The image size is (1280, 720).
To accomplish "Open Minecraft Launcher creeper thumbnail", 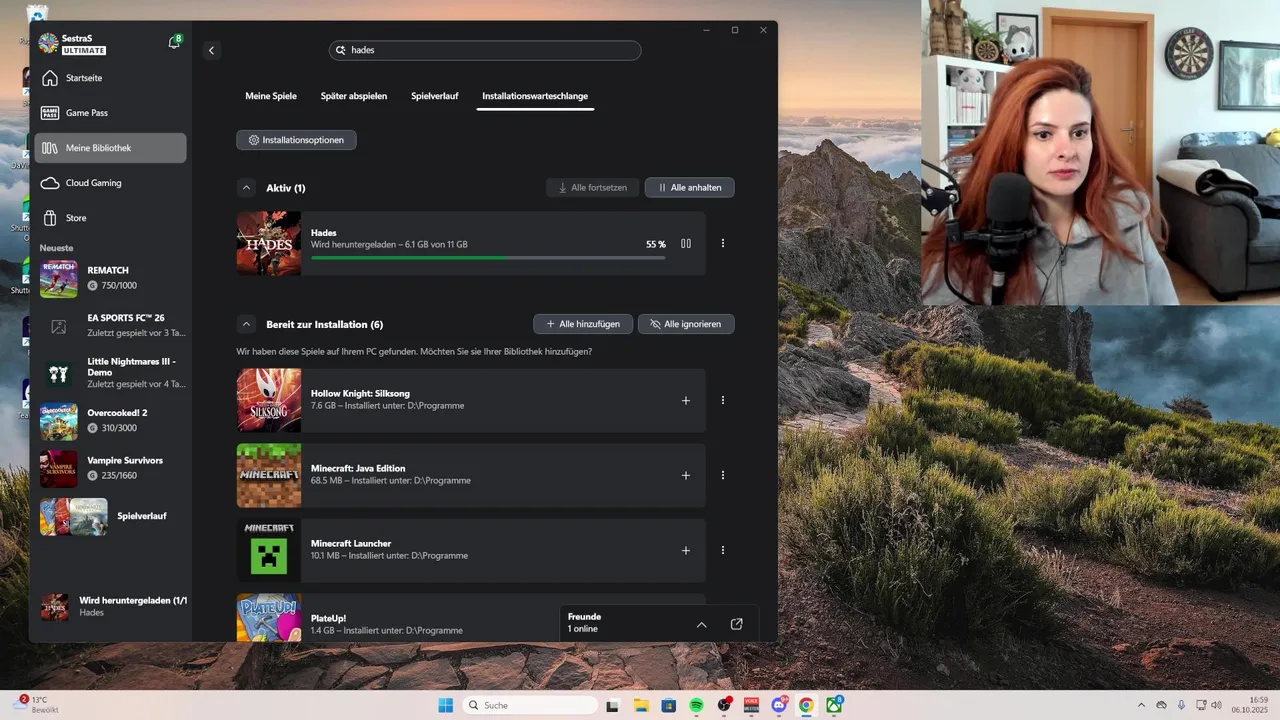I will 269,550.
